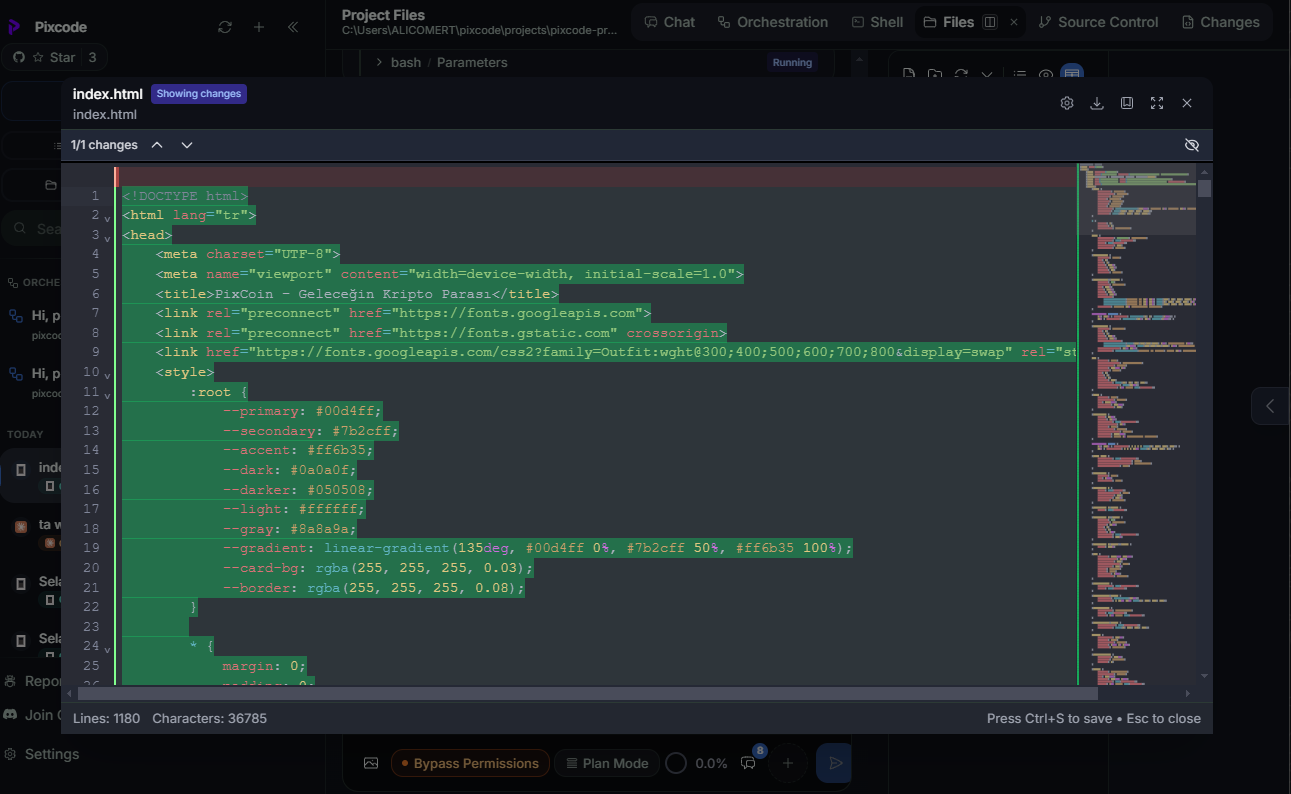The image size is (1291, 794).
Task: Download index.html using download icon
Action: coord(1097,103)
